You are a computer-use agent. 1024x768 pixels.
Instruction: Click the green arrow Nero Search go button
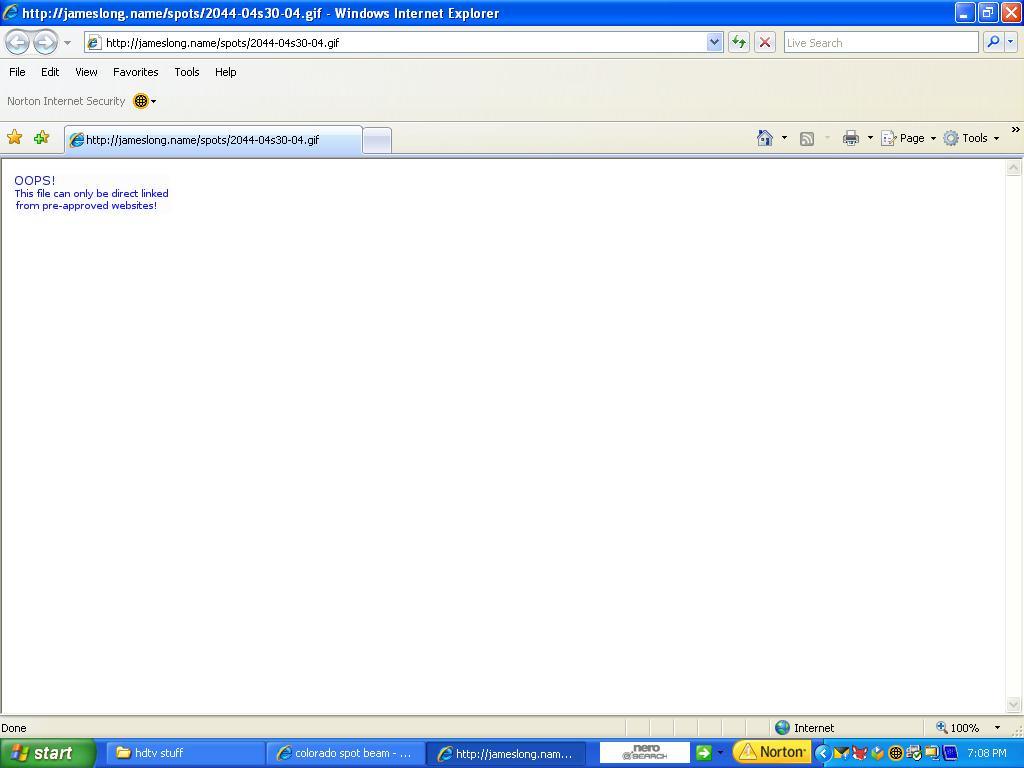click(703, 752)
